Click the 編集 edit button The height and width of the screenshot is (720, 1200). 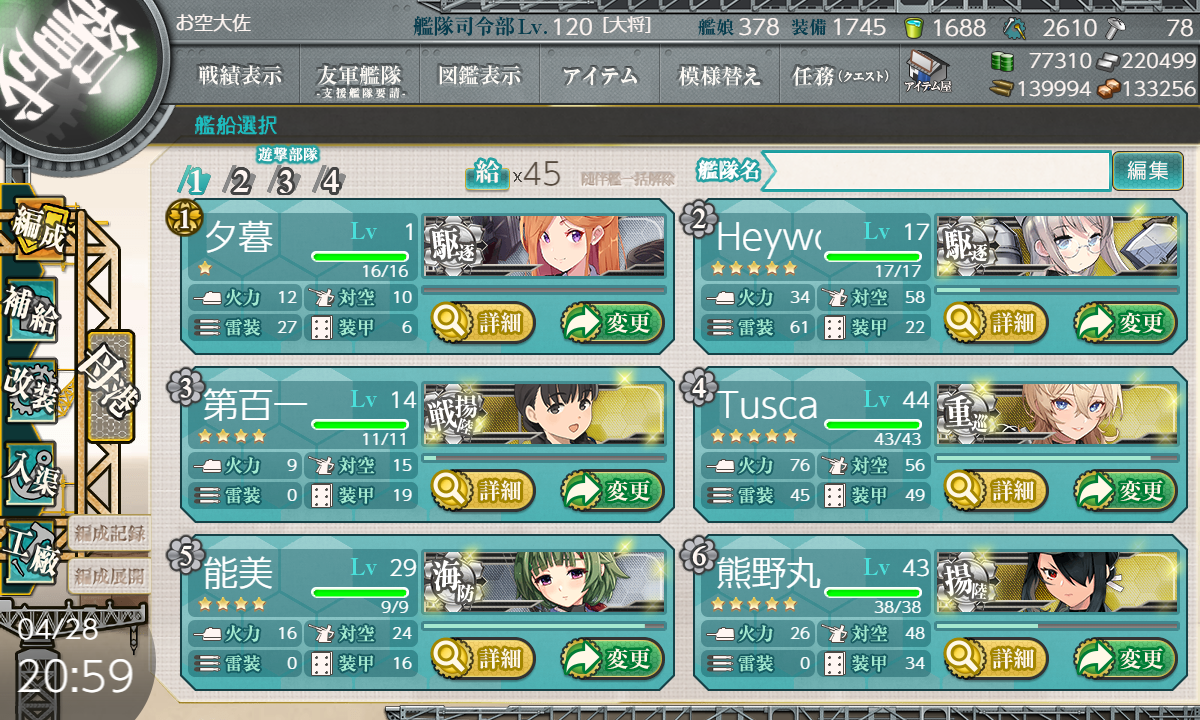pyautogui.click(x=1147, y=171)
